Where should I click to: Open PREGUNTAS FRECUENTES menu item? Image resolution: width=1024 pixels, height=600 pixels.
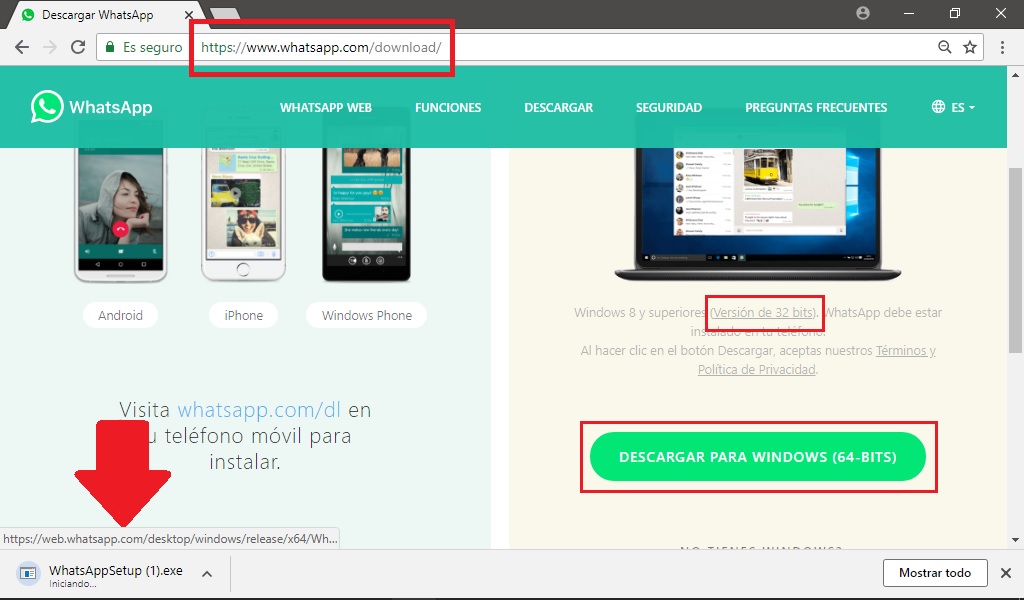tap(816, 108)
